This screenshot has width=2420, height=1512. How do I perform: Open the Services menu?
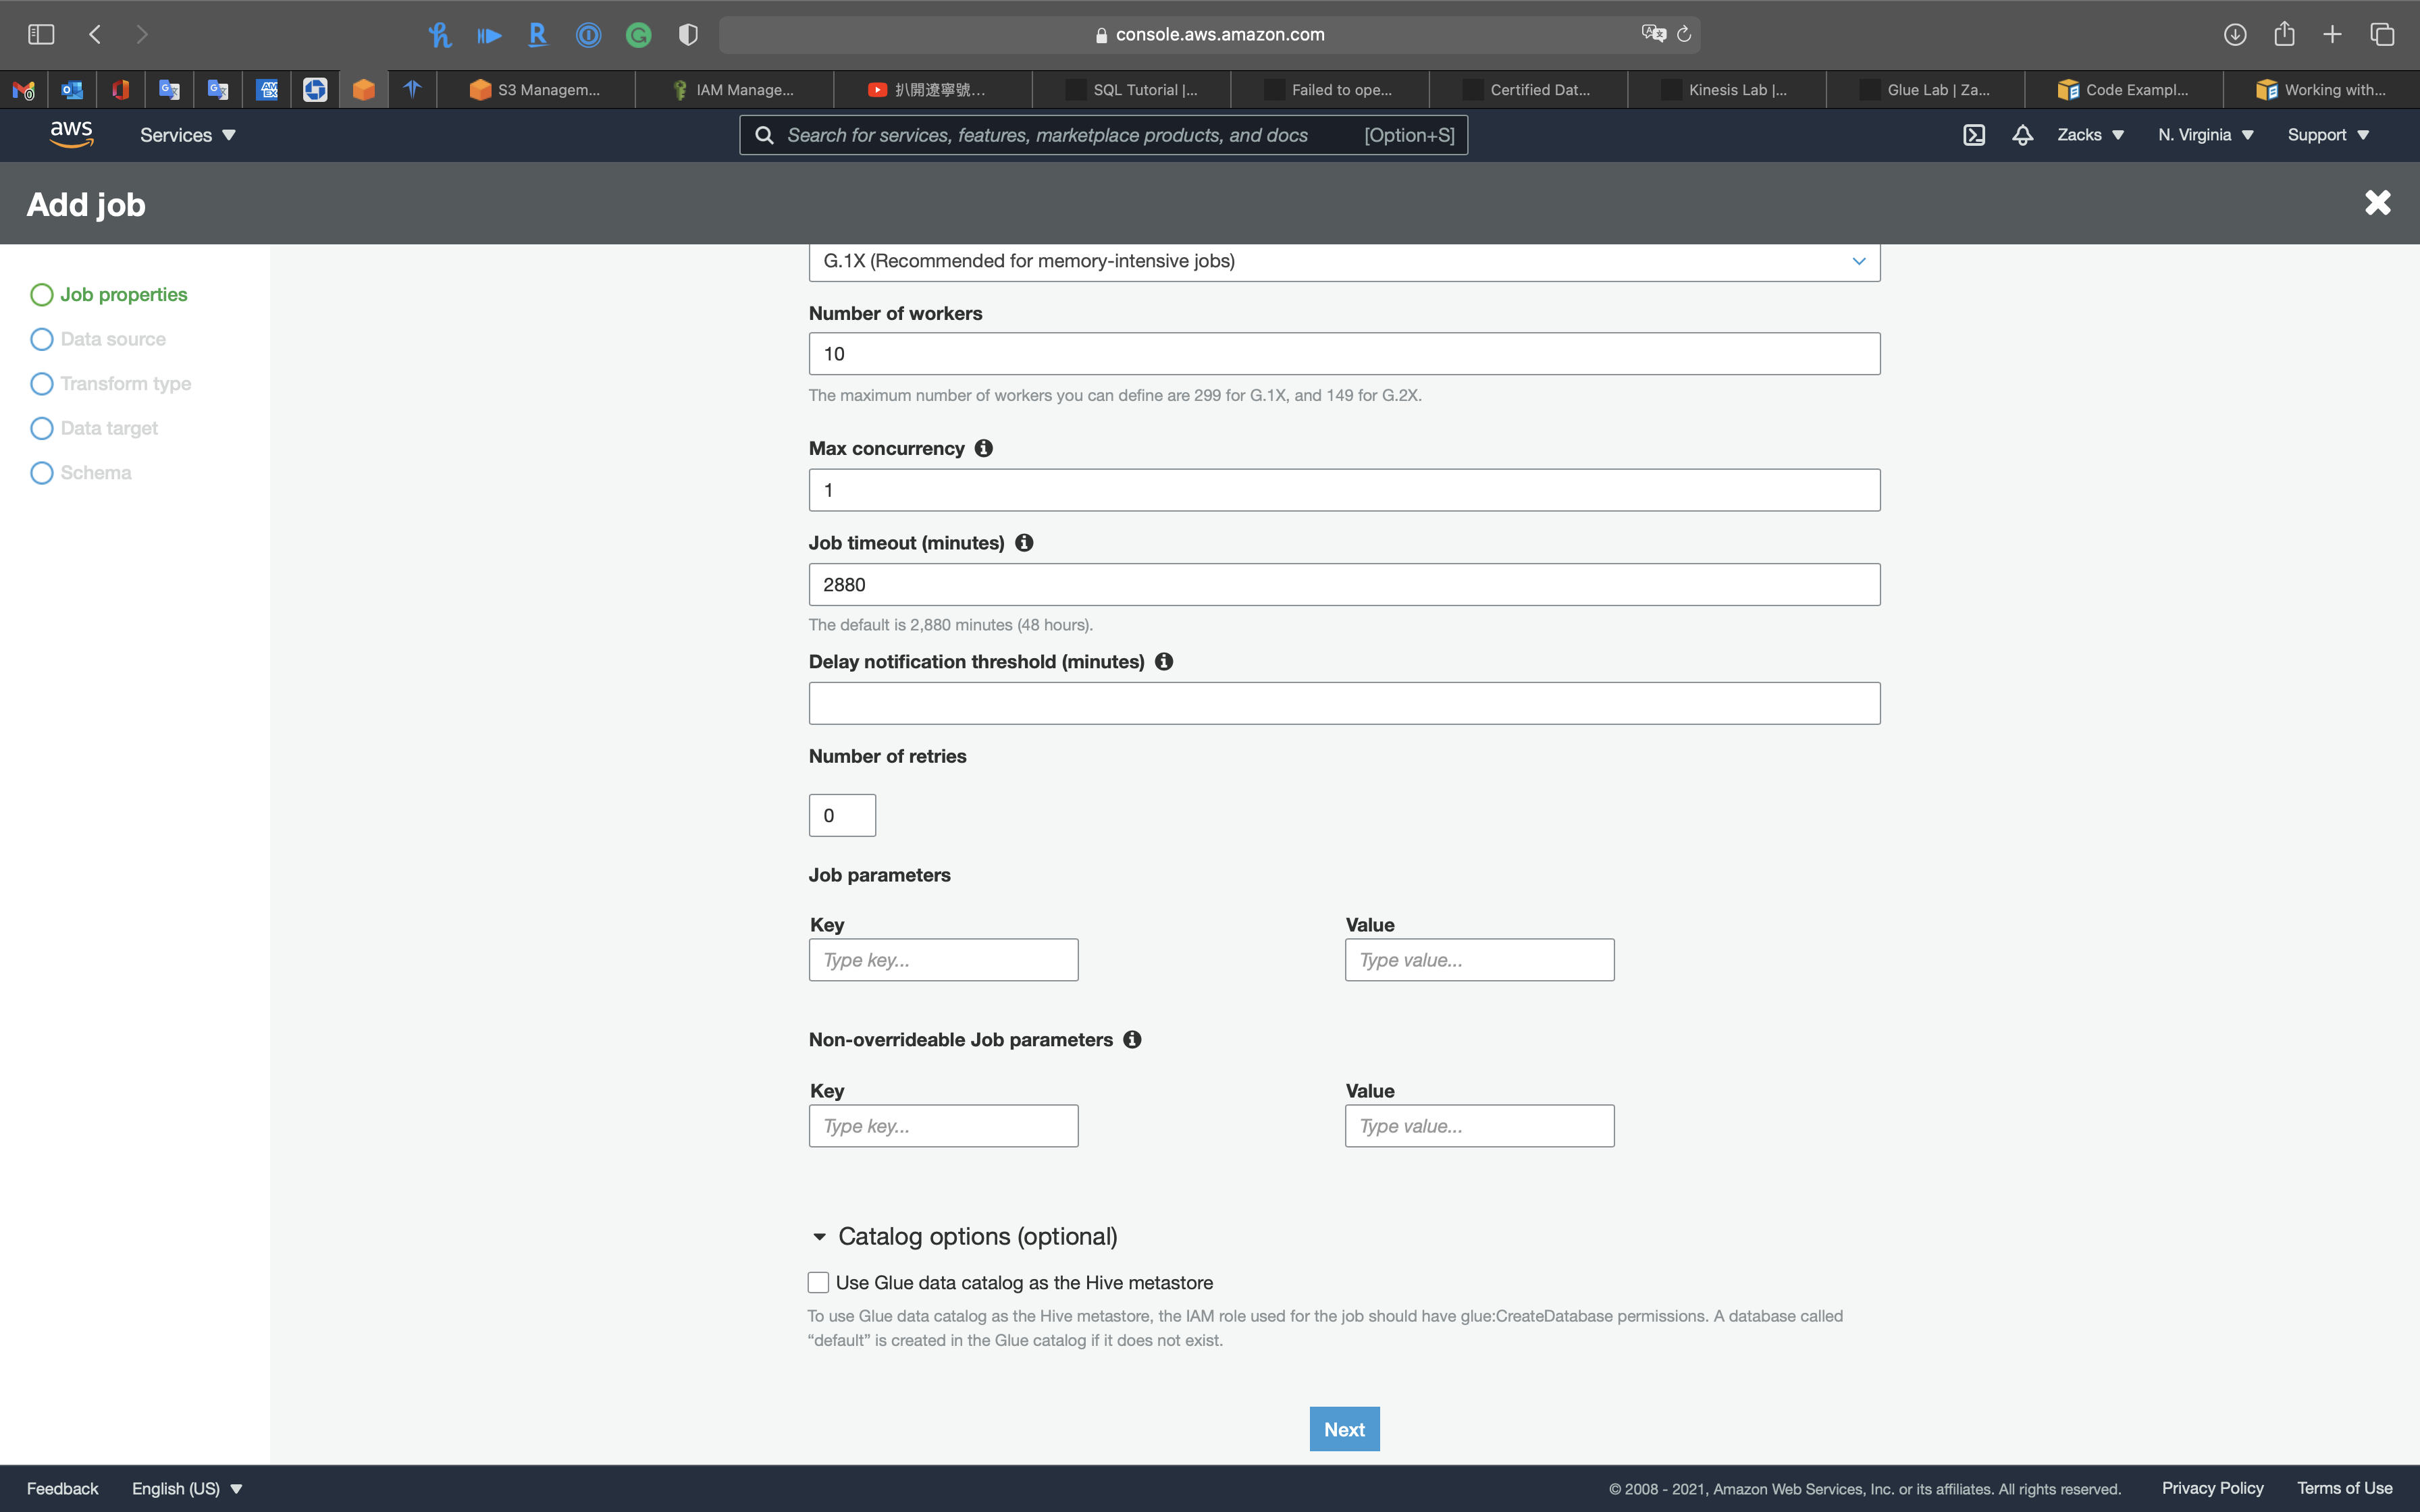tap(187, 135)
